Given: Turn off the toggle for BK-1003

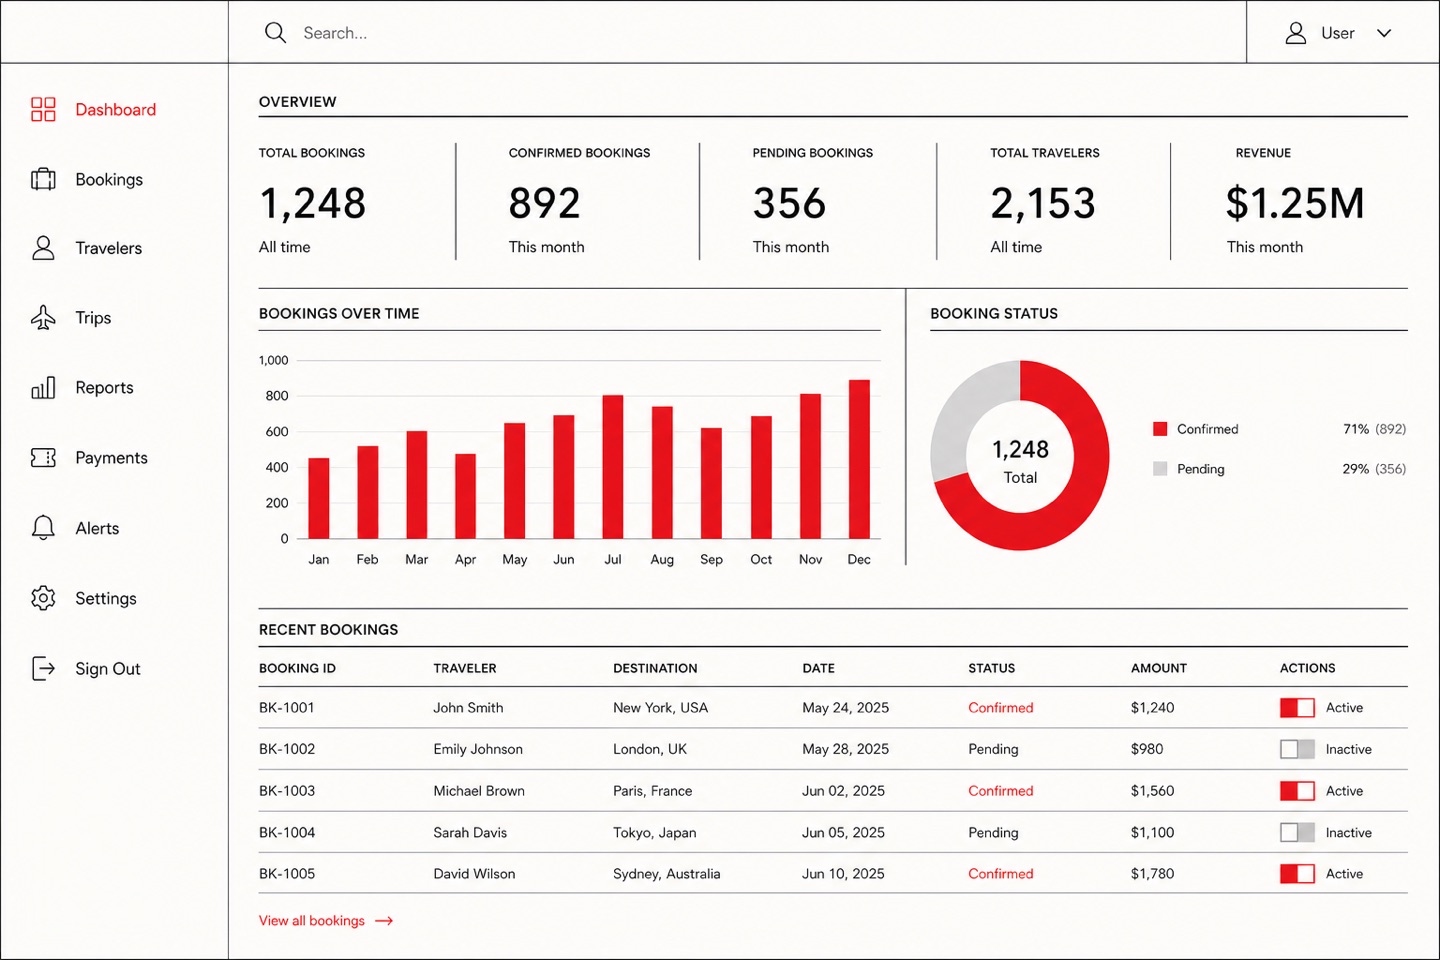Looking at the screenshot, I should (x=1297, y=791).
